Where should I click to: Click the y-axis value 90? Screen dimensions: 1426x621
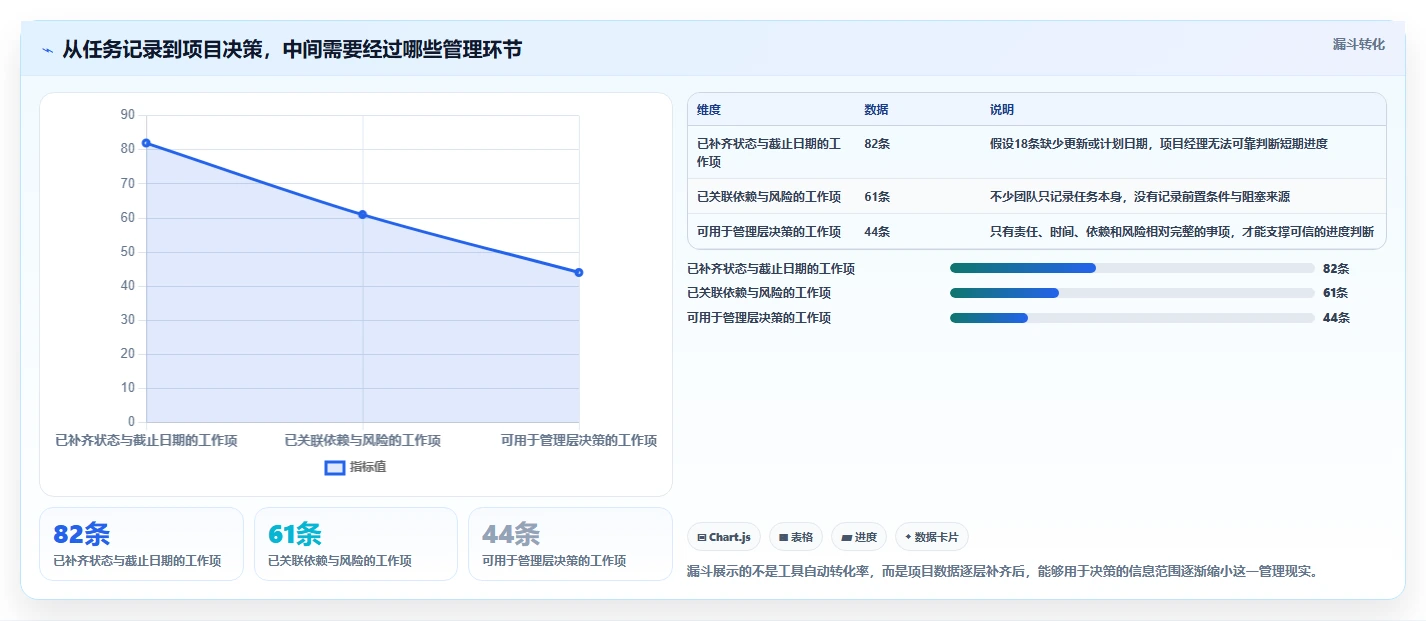click(x=127, y=115)
